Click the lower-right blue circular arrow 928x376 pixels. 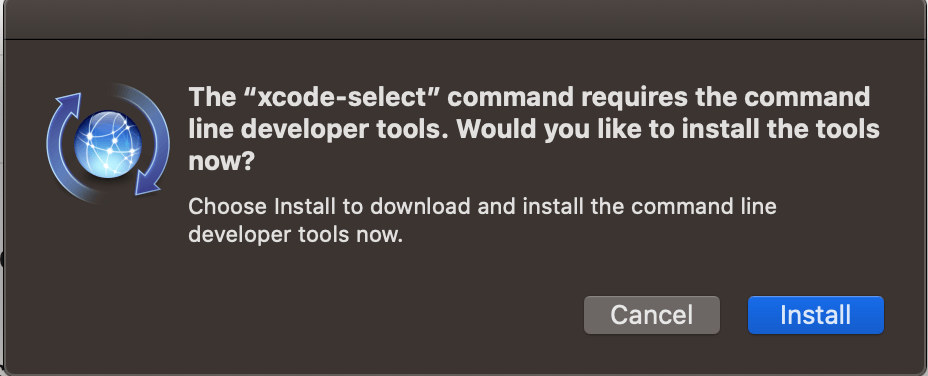click(153, 160)
